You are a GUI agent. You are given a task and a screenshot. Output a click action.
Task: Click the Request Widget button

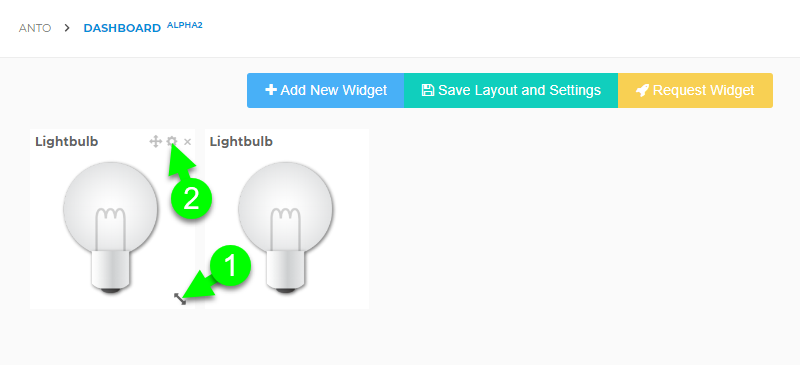695,90
